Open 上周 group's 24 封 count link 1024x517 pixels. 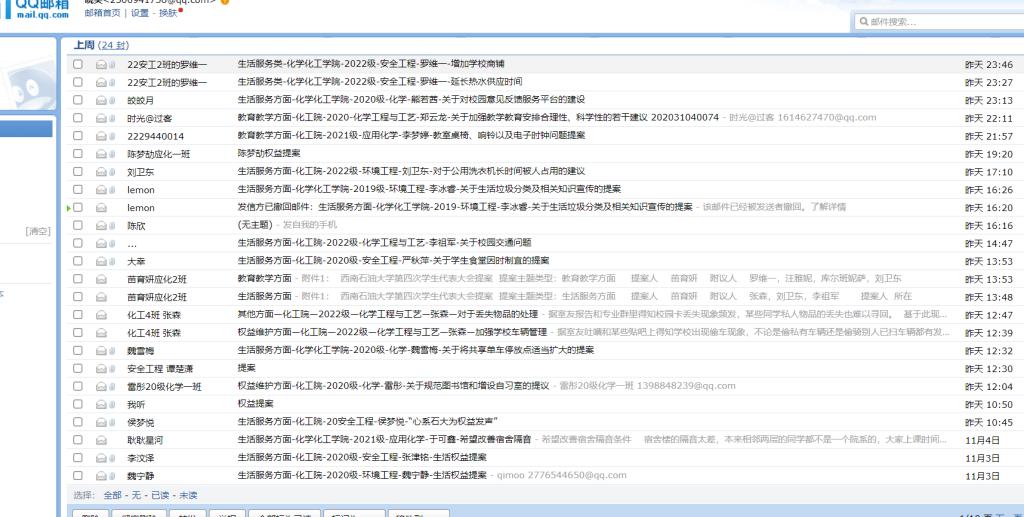tap(115, 46)
